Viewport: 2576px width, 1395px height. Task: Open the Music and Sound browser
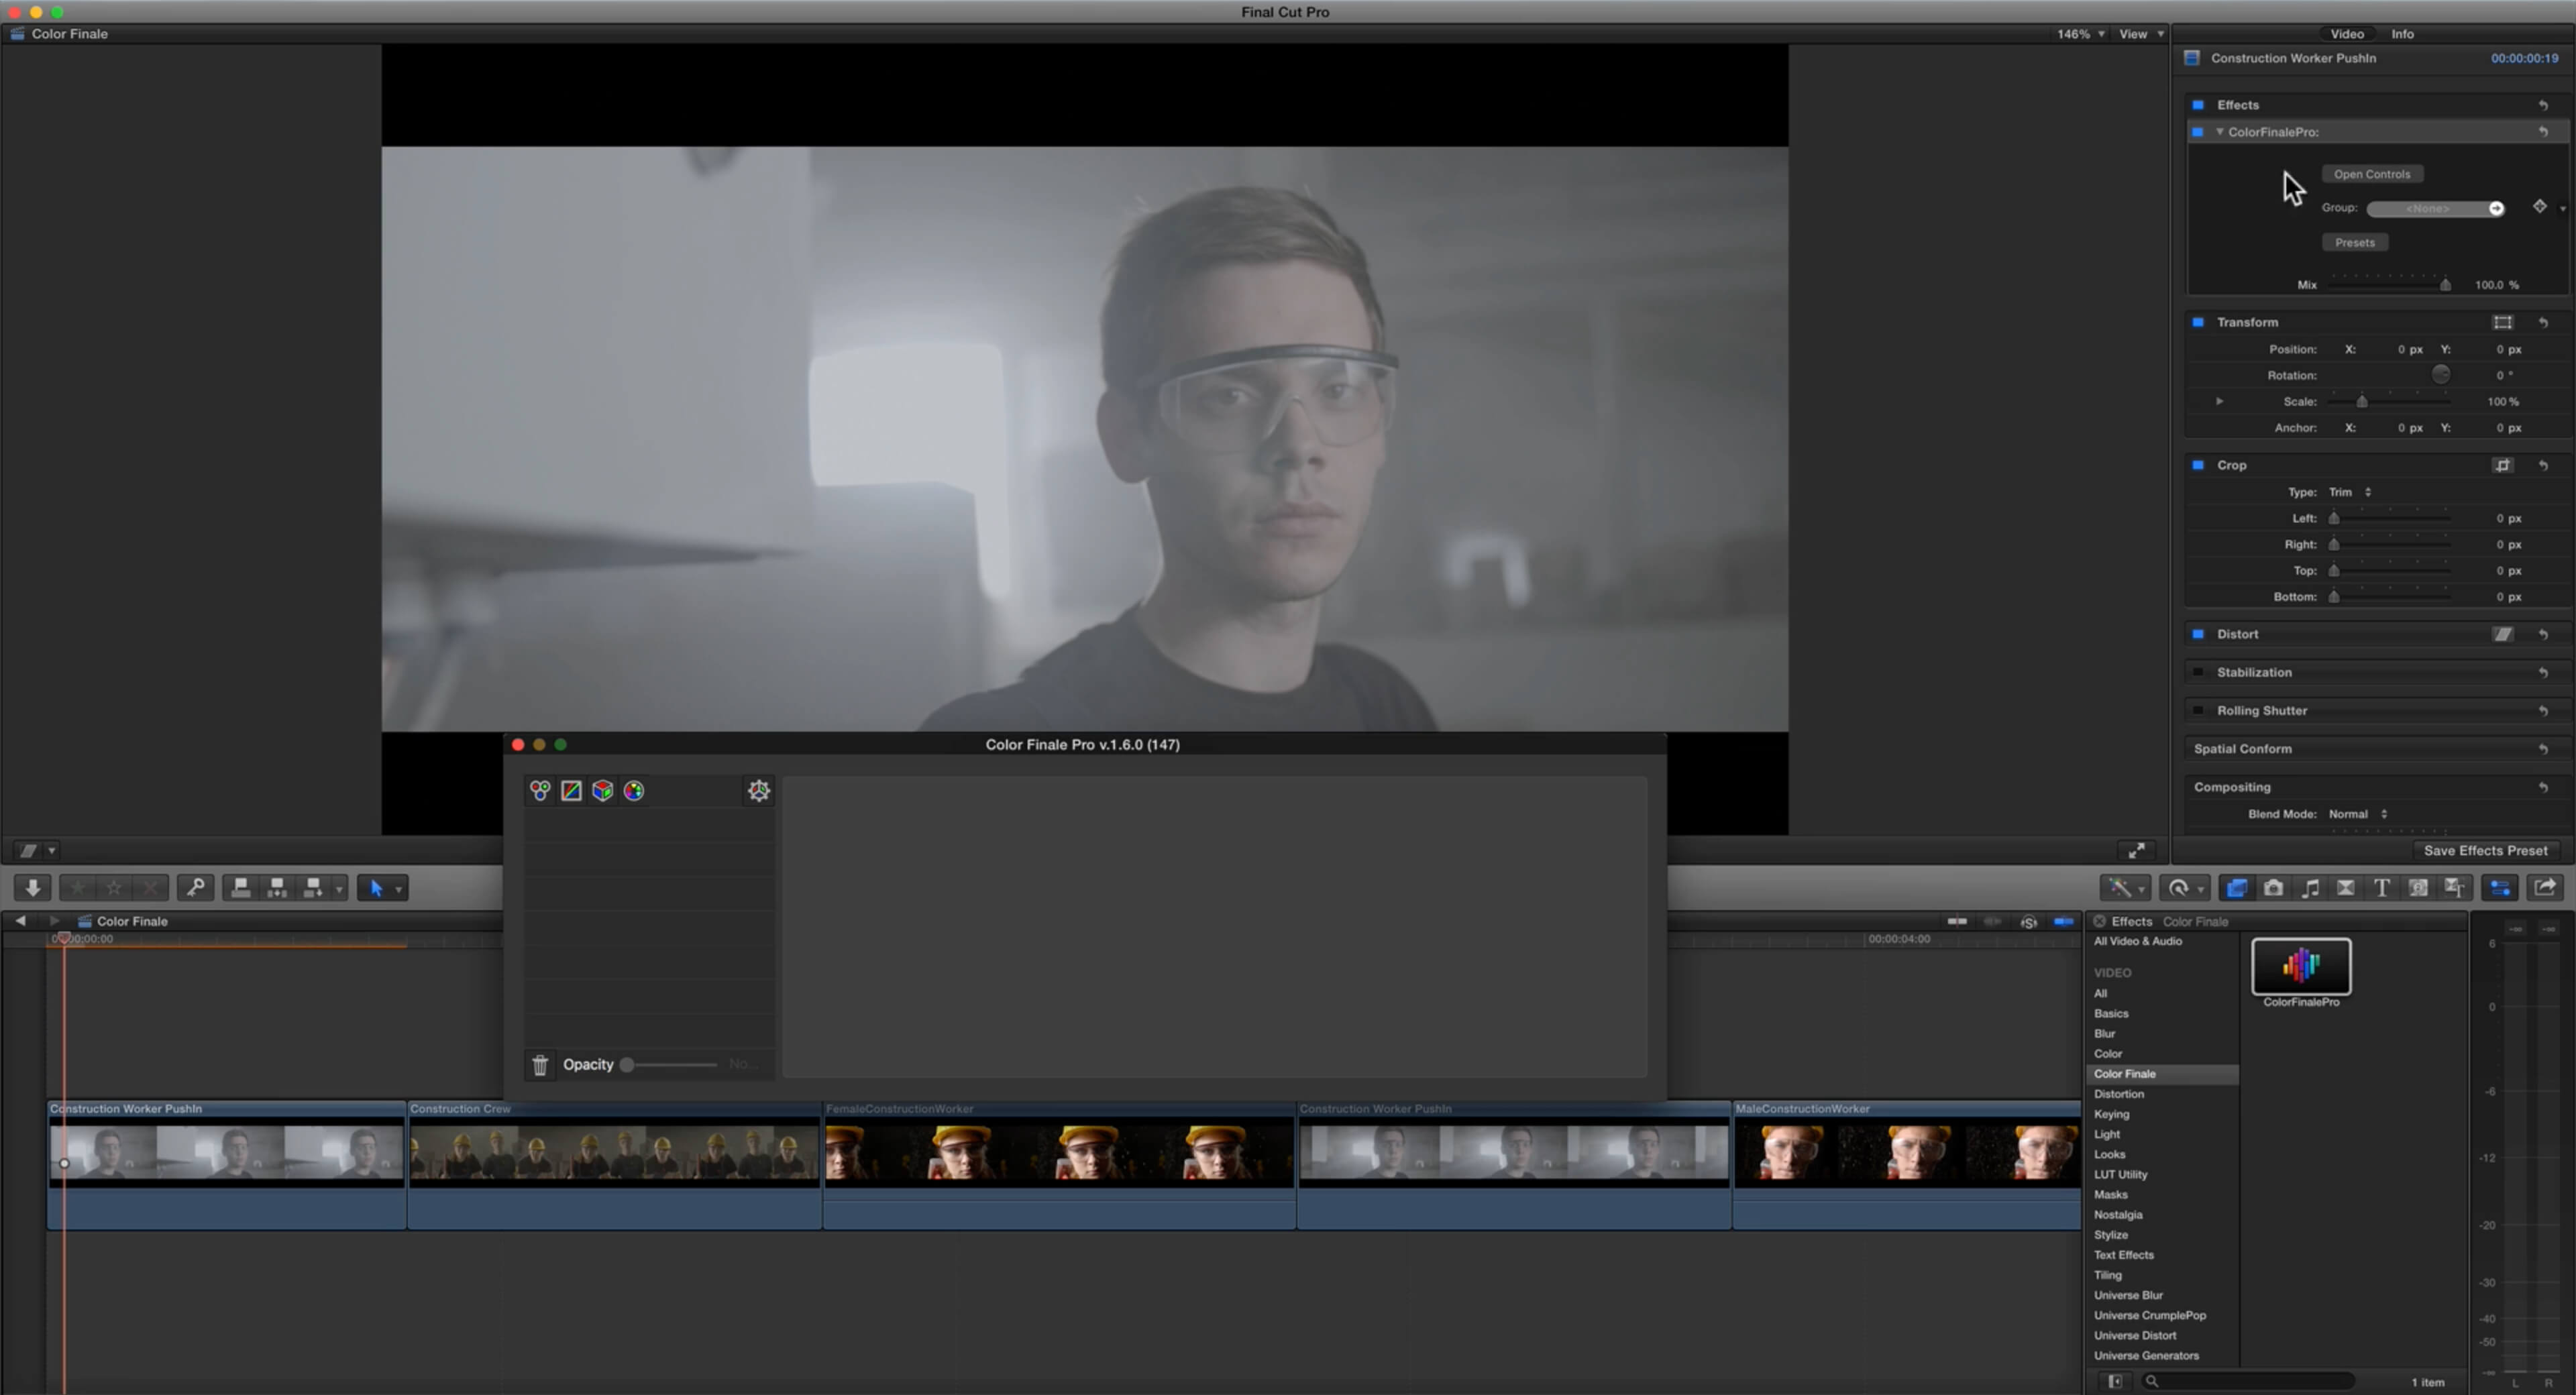pyautogui.click(x=2310, y=888)
